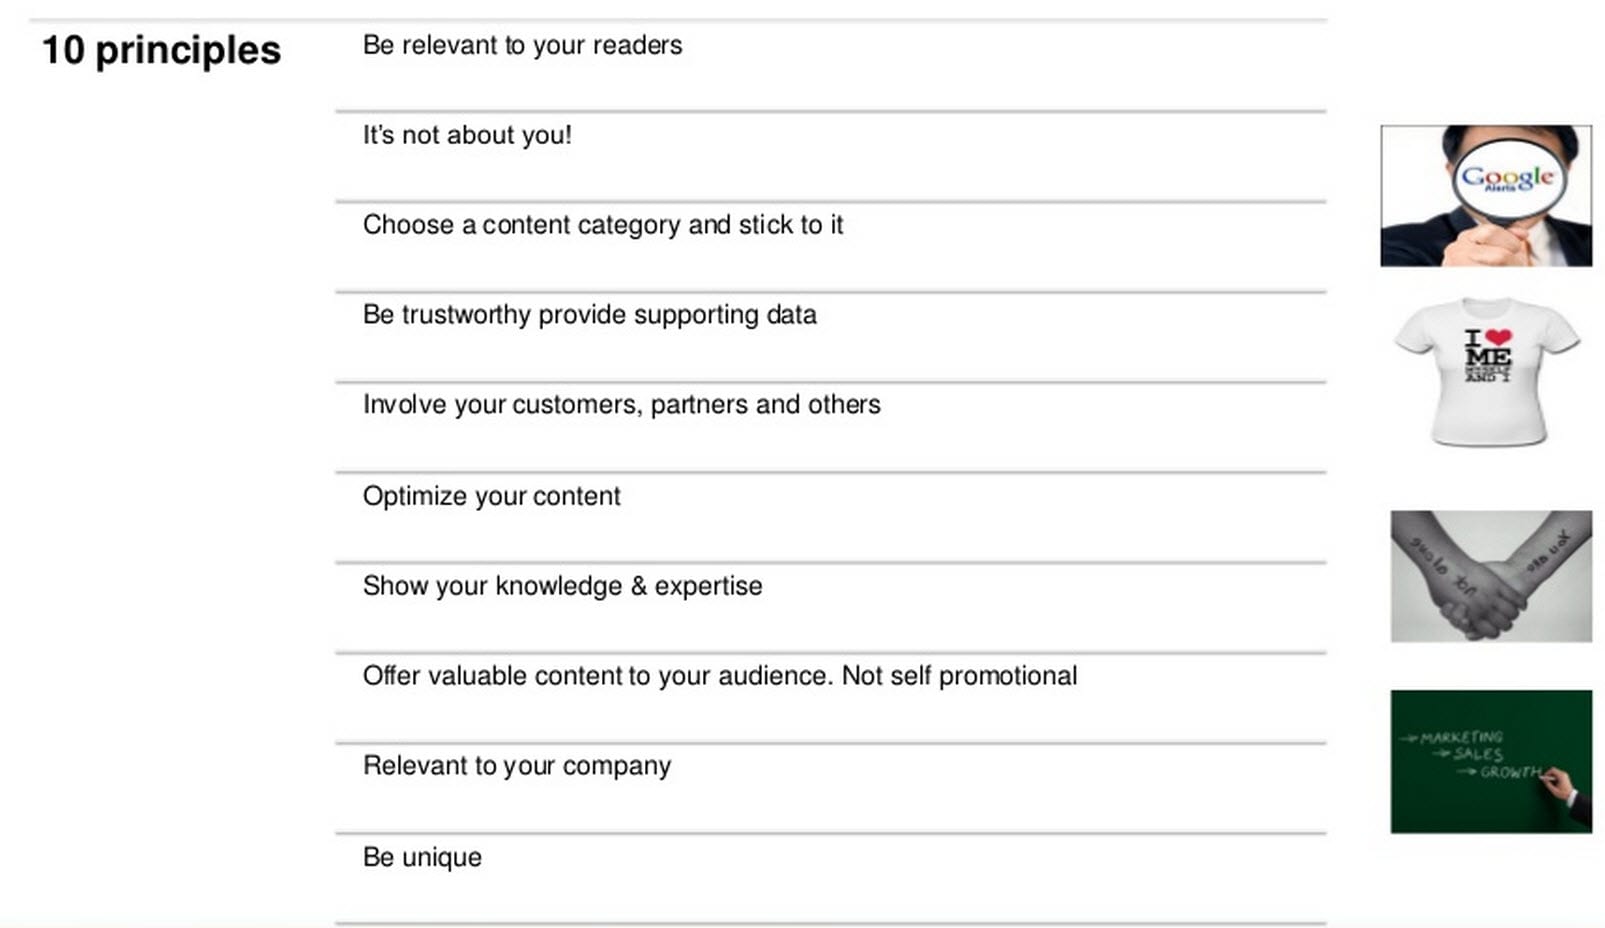Image resolution: width=1605 pixels, height=928 pixels.
Task: Click the 'Be unique' principle
Action: pyautogui.click(x=422, y=858)
